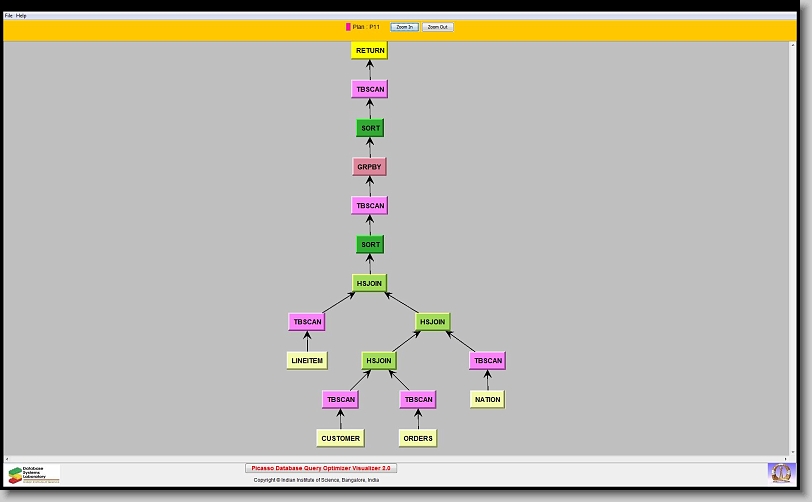Image resolution: width=812 pixels, height=502 pixels.
Task: Click the TBSCAN node above ORDERS
Action: tap(417, 399)
